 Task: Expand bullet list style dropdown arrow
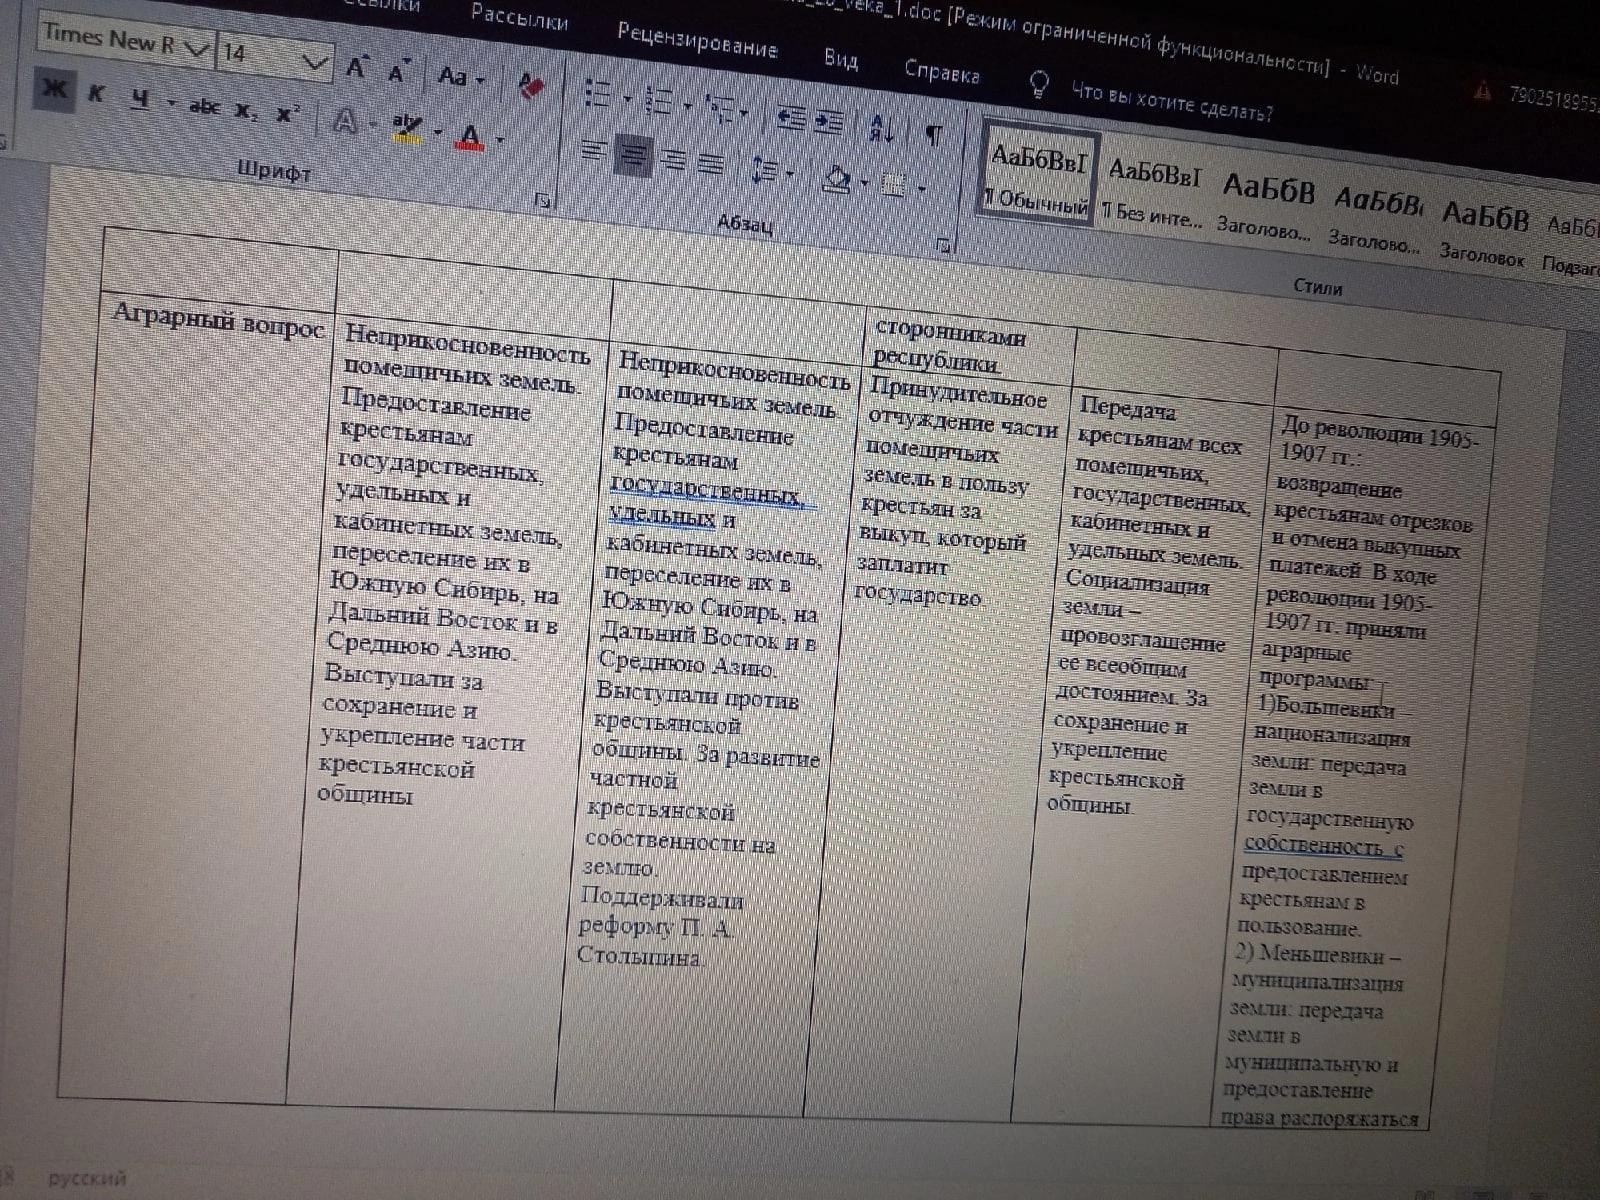coord(626,98)
